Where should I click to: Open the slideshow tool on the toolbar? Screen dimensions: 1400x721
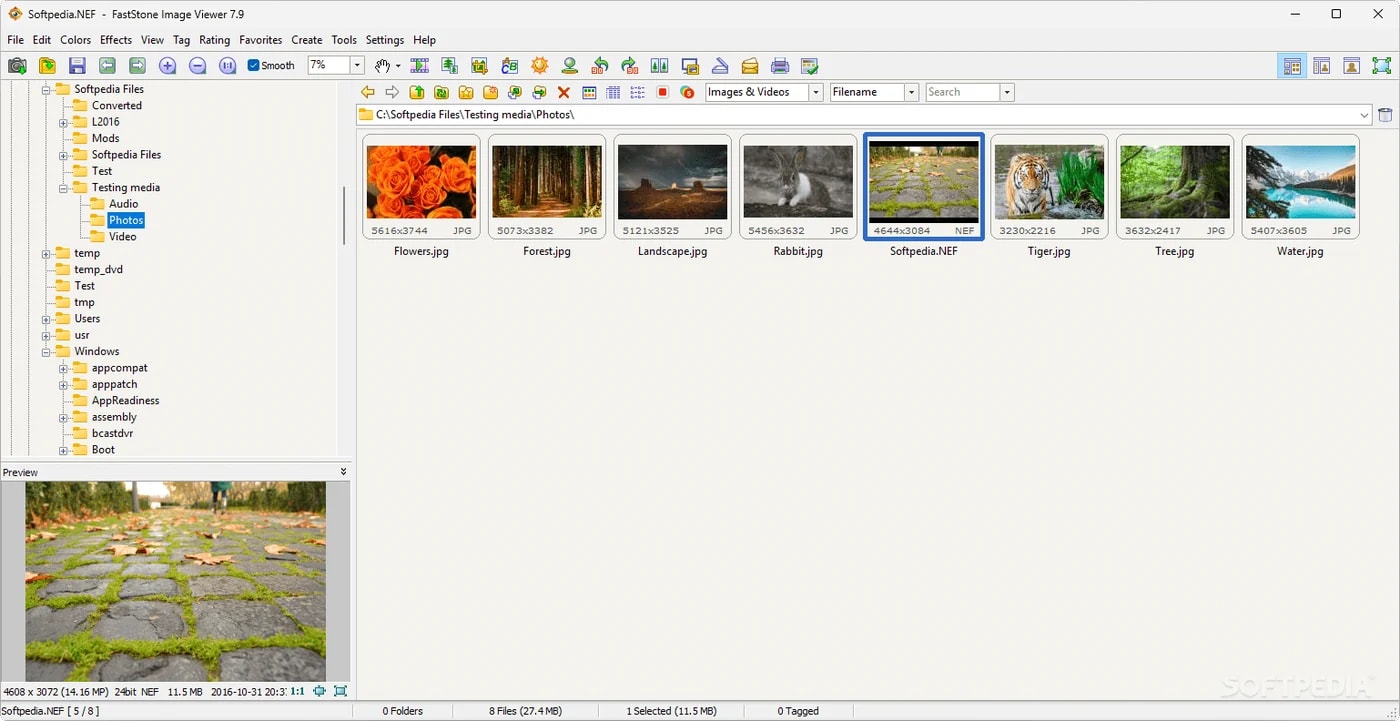click(420, 65)
